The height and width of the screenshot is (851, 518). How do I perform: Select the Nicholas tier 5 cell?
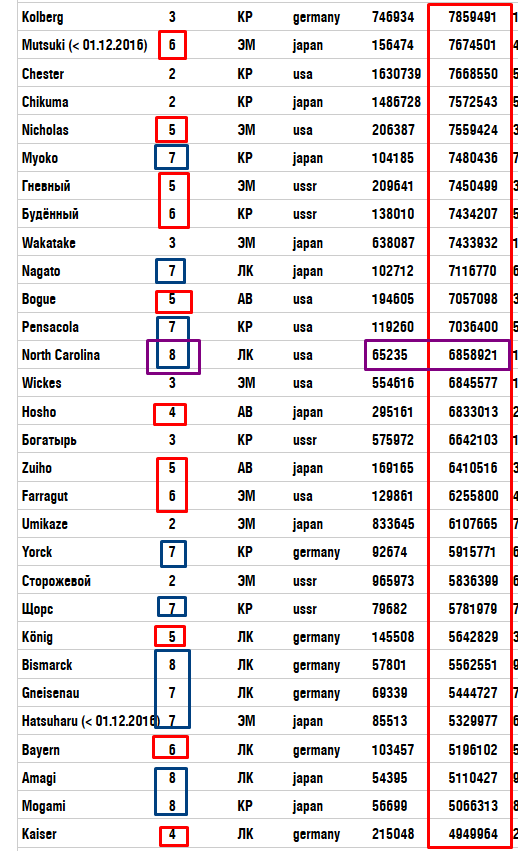click(x=172, y=130)
